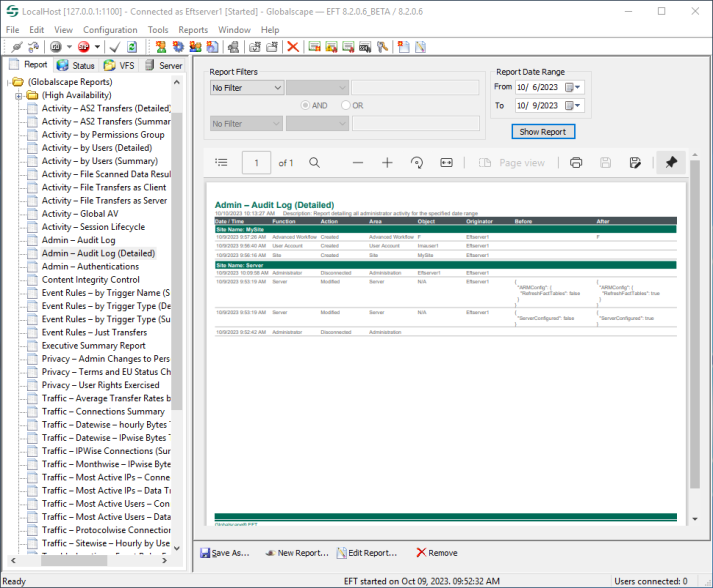Click the refresh icon in main toolbar

[x=131, y=47]
